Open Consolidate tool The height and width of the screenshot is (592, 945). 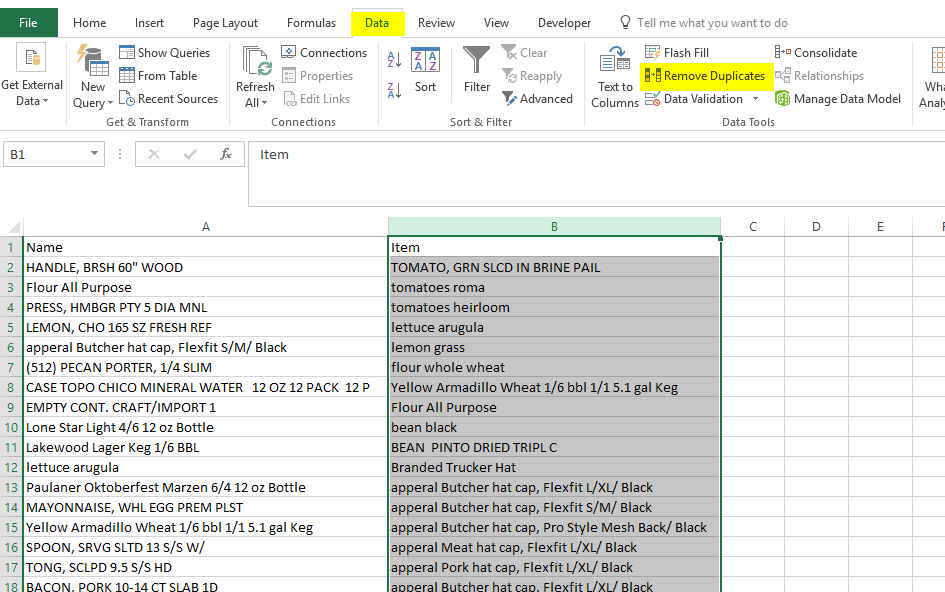point(816,52)
